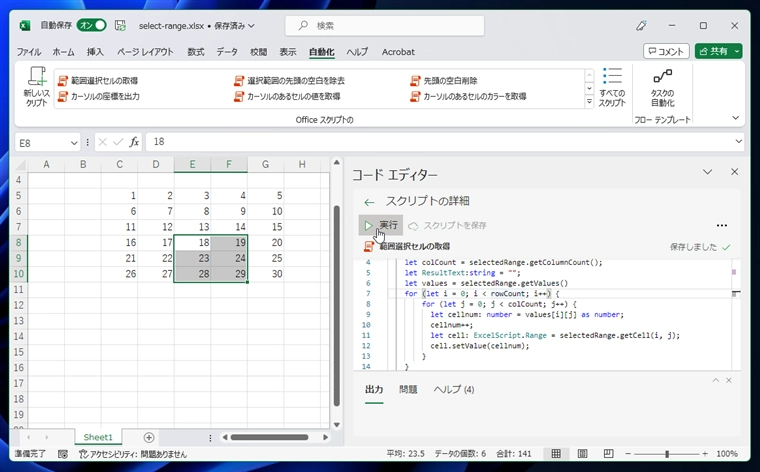Click the Excel app icon in title bar
The height and width of the screenshot is (472, 760).
coord(24,26)
